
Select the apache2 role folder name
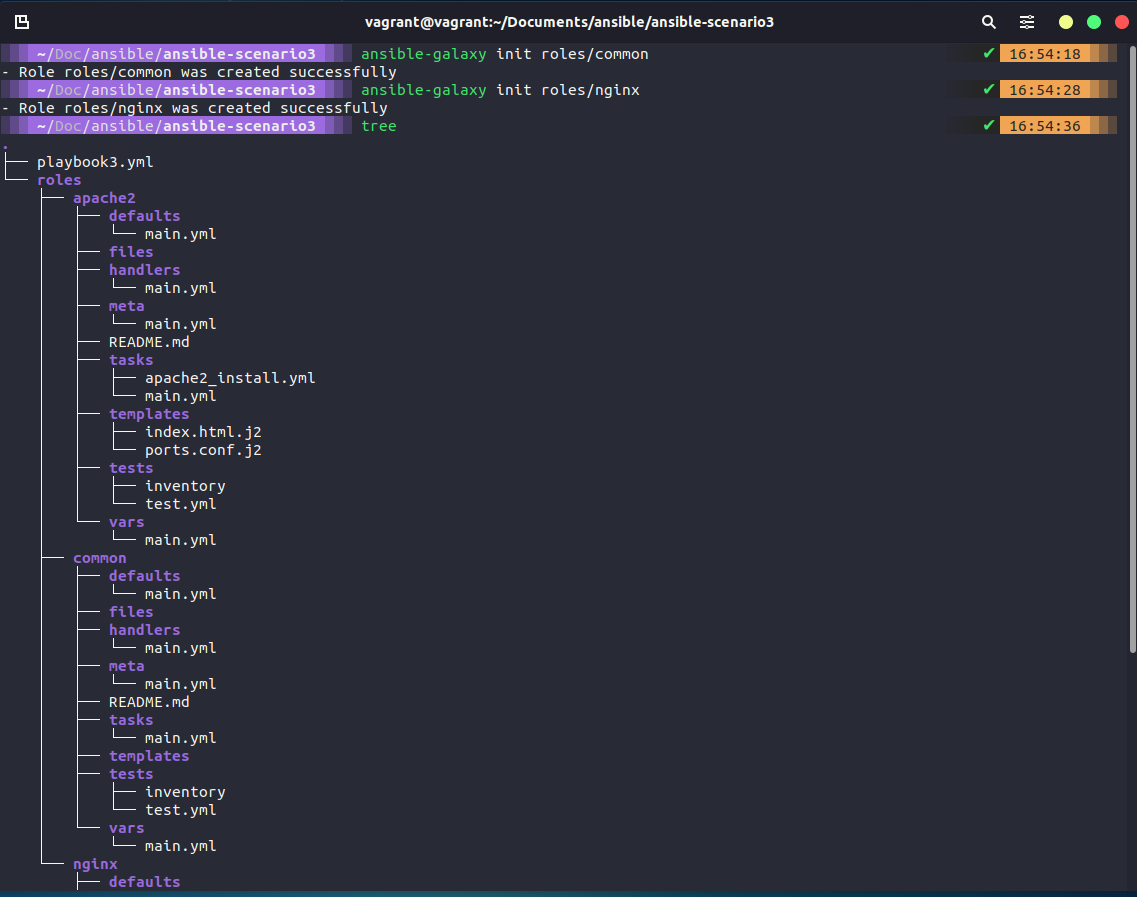click(104, 197)
